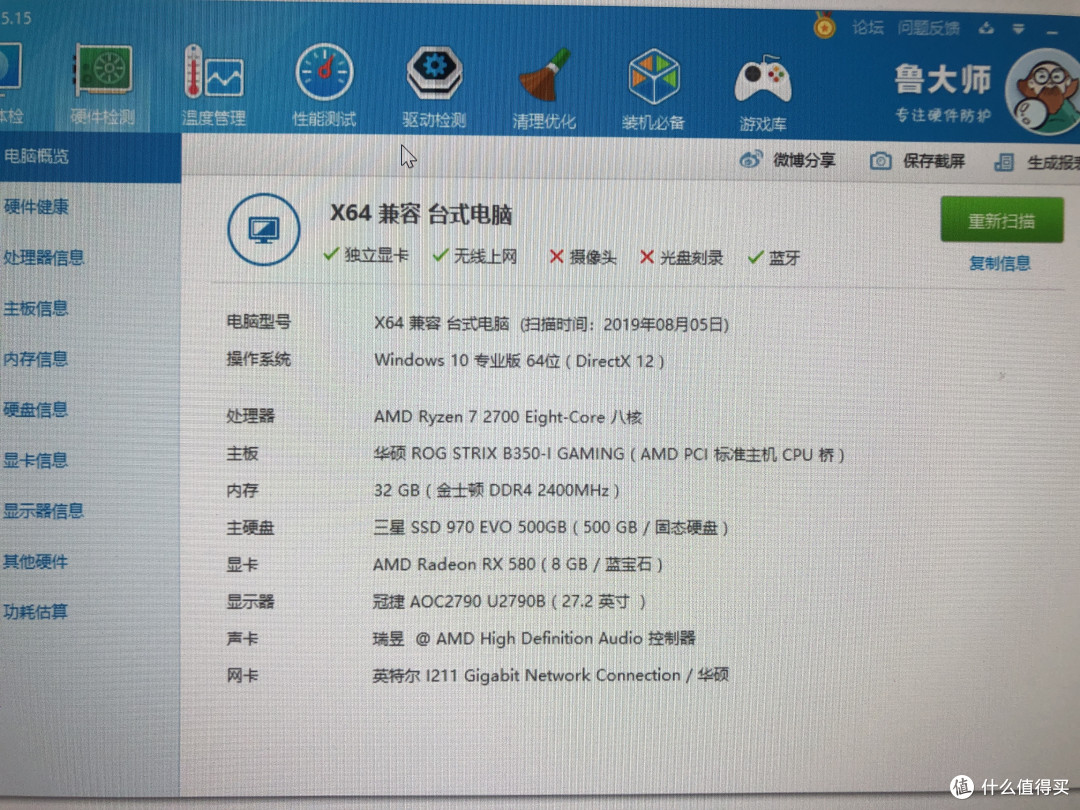1080x810 pixels.
Task: Open title bar dropdown menu arrow
Action: [x=1019, y=29]
